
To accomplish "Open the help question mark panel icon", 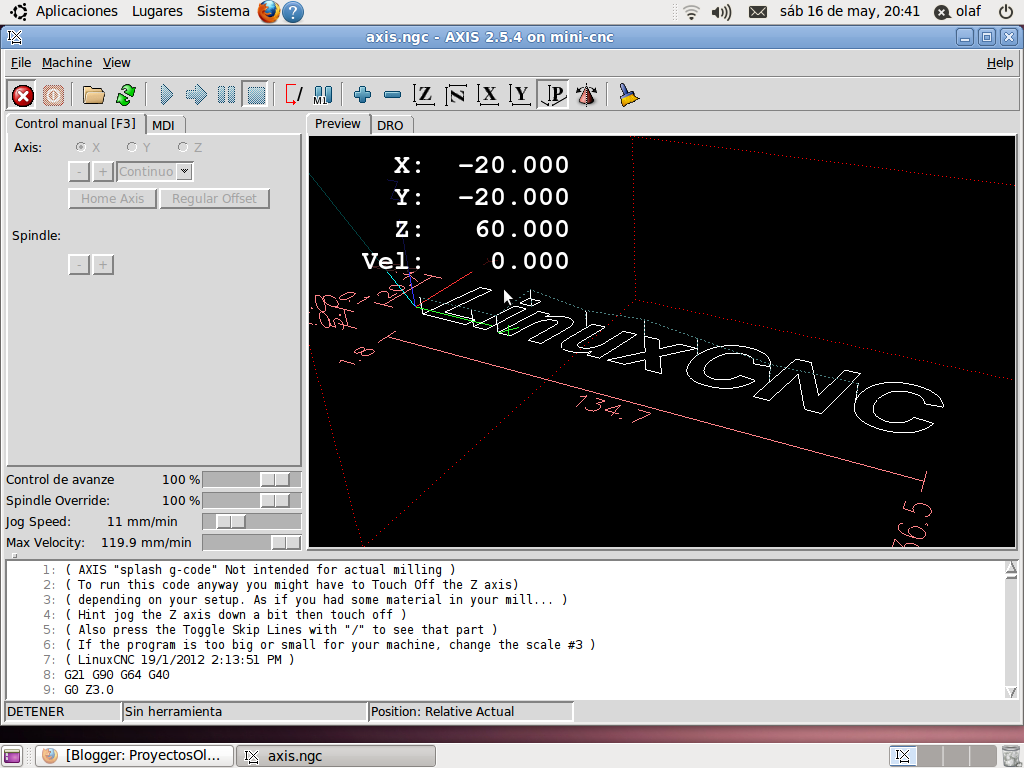I will click(x=293, y=12).
